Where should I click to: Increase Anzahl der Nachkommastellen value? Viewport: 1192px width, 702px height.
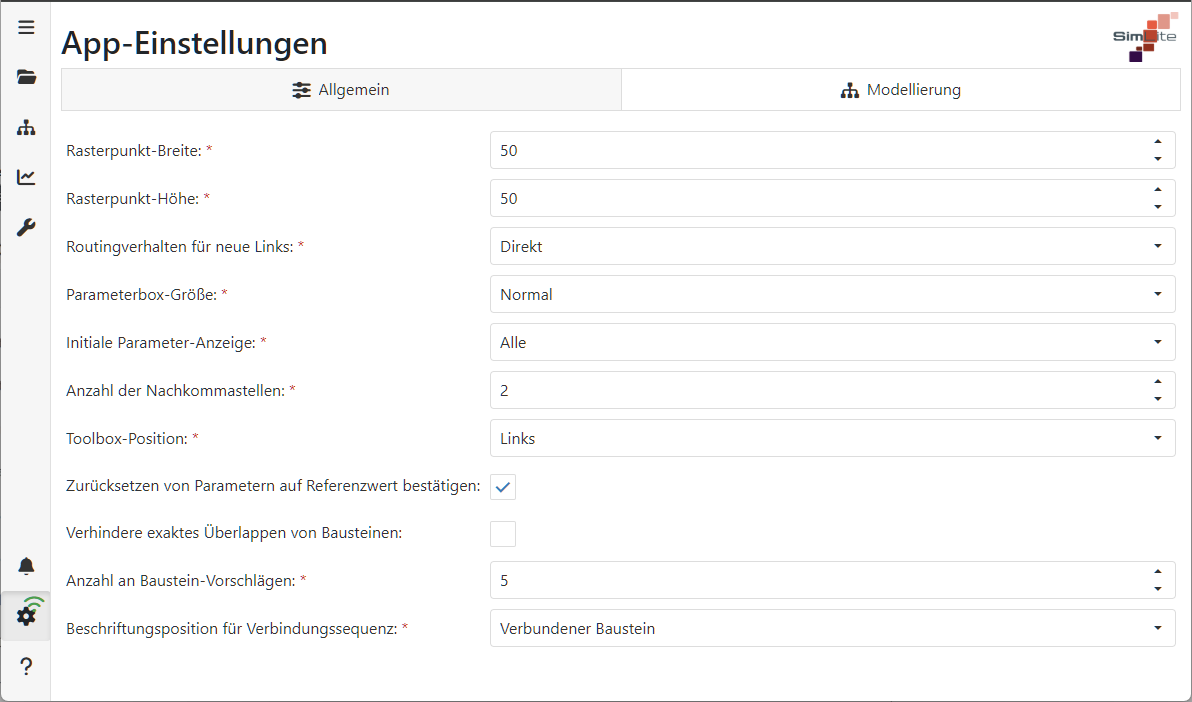[x=1158, y=382]
